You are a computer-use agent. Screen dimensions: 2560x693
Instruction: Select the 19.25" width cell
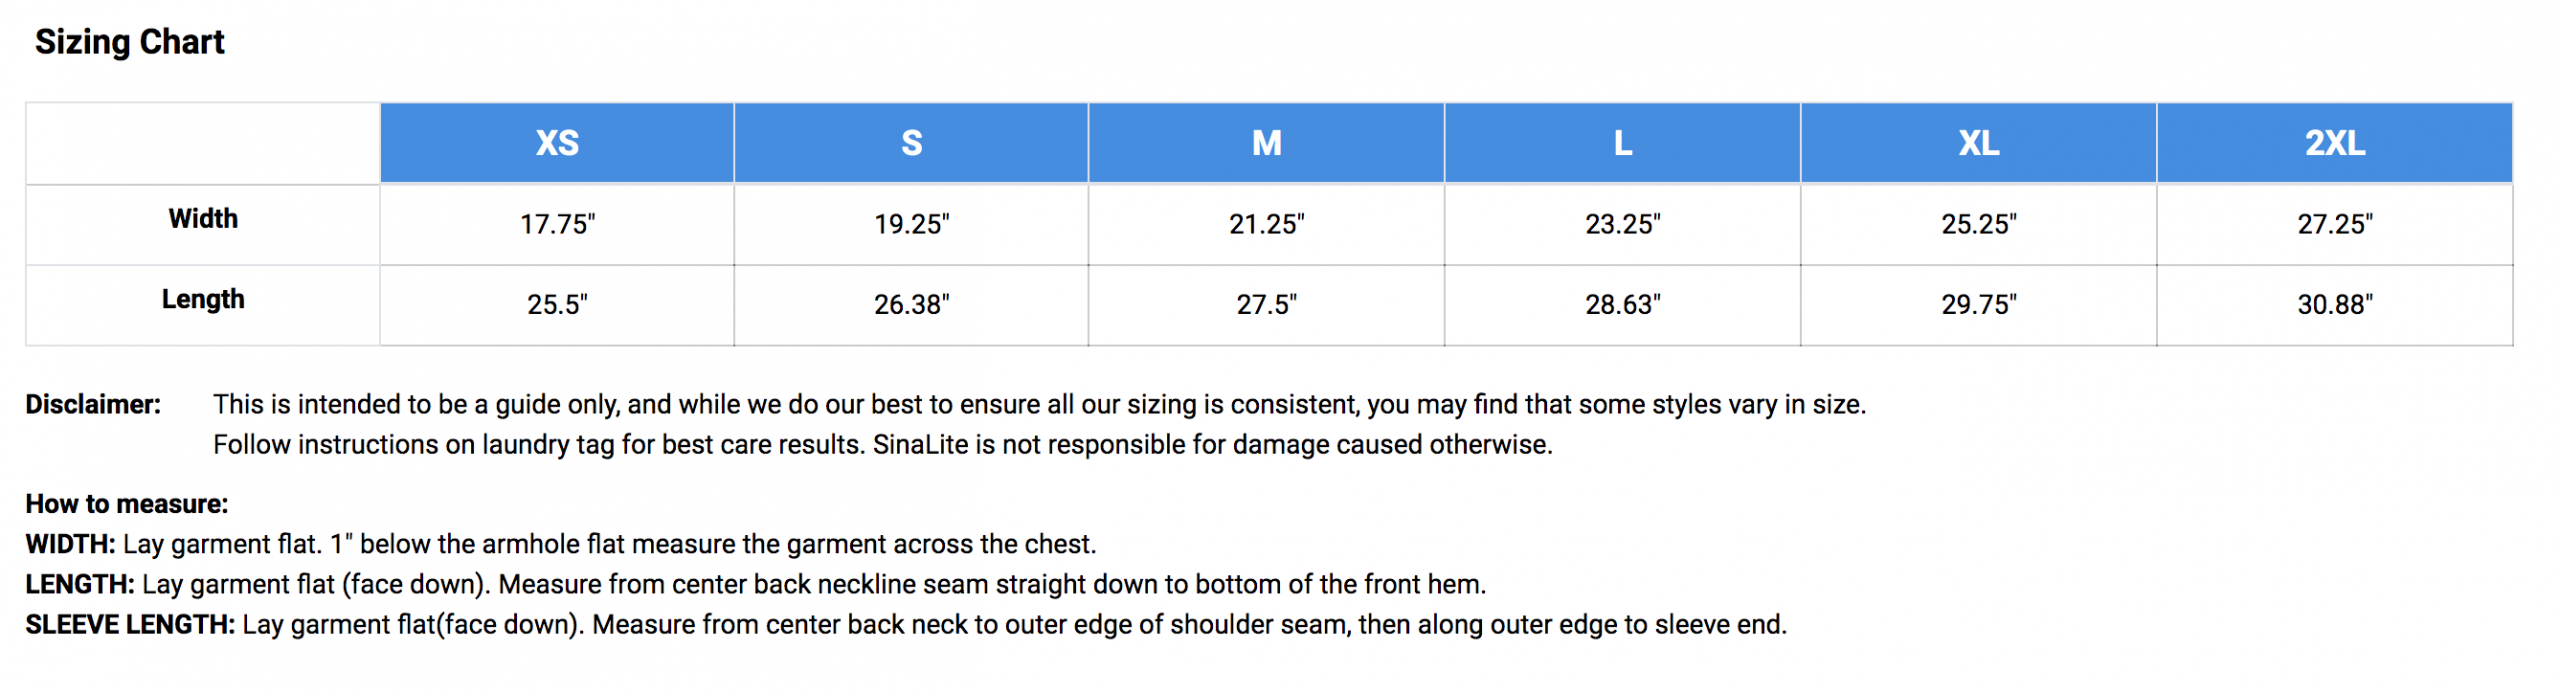click(911, 224)
